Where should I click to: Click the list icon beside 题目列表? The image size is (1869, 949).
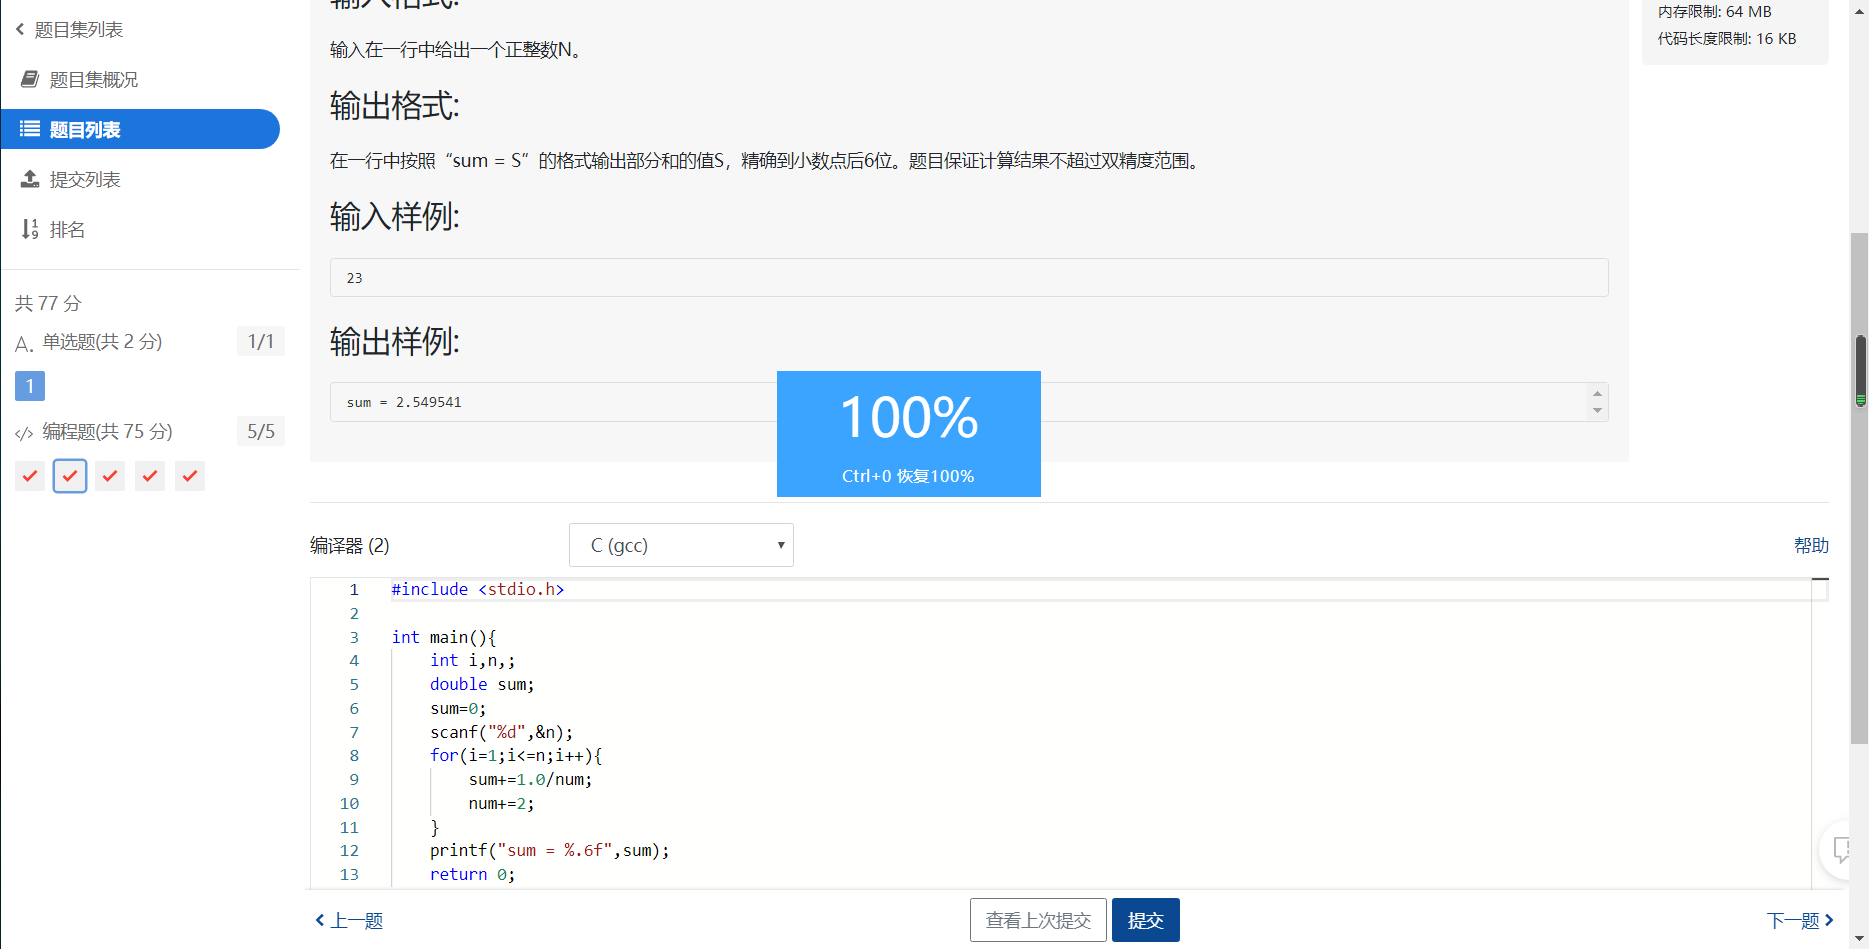pos(30,129)
